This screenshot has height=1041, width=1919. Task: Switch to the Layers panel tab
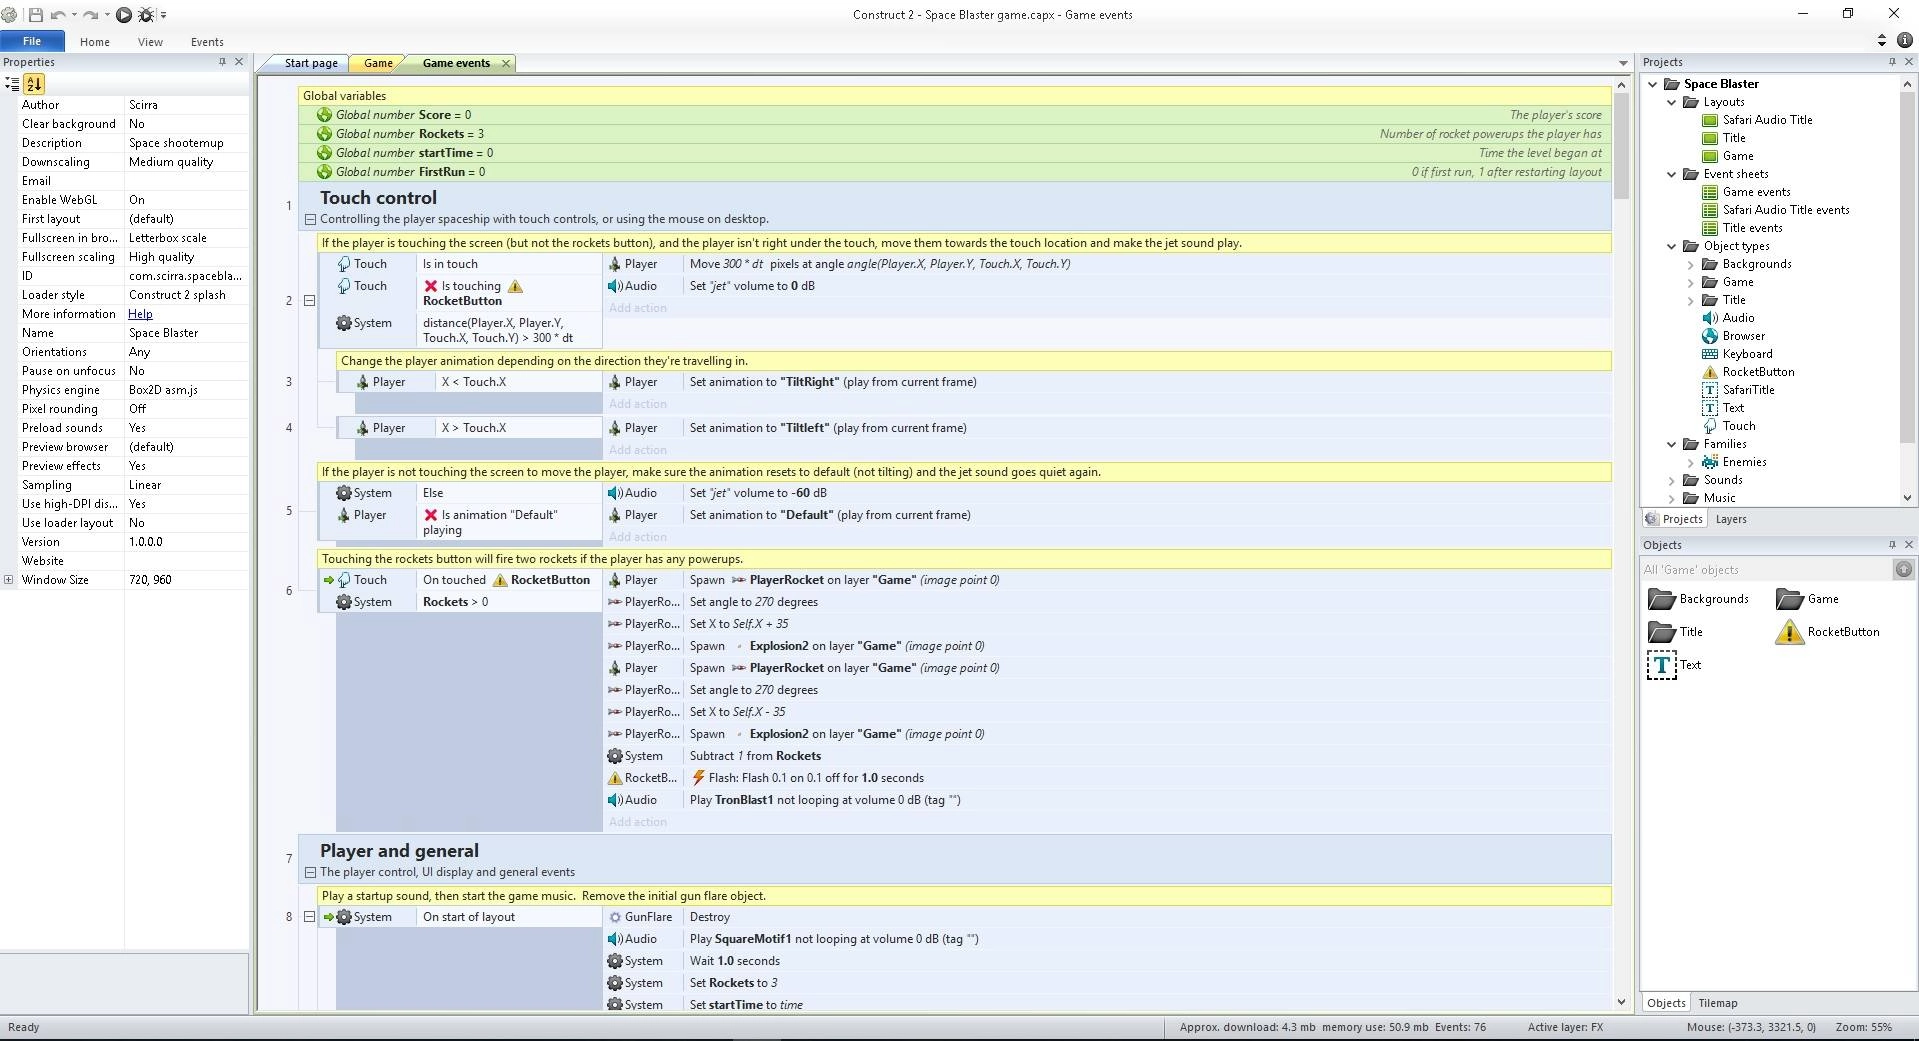coord(1731,519)
